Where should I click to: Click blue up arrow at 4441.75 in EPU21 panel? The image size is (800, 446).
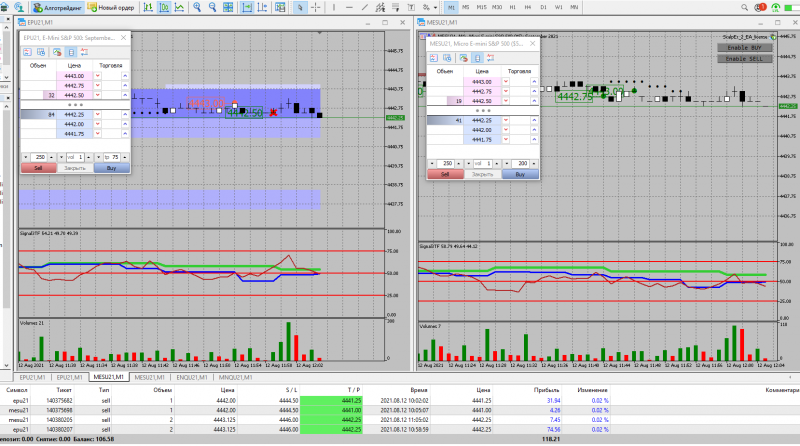pos(125,134)
